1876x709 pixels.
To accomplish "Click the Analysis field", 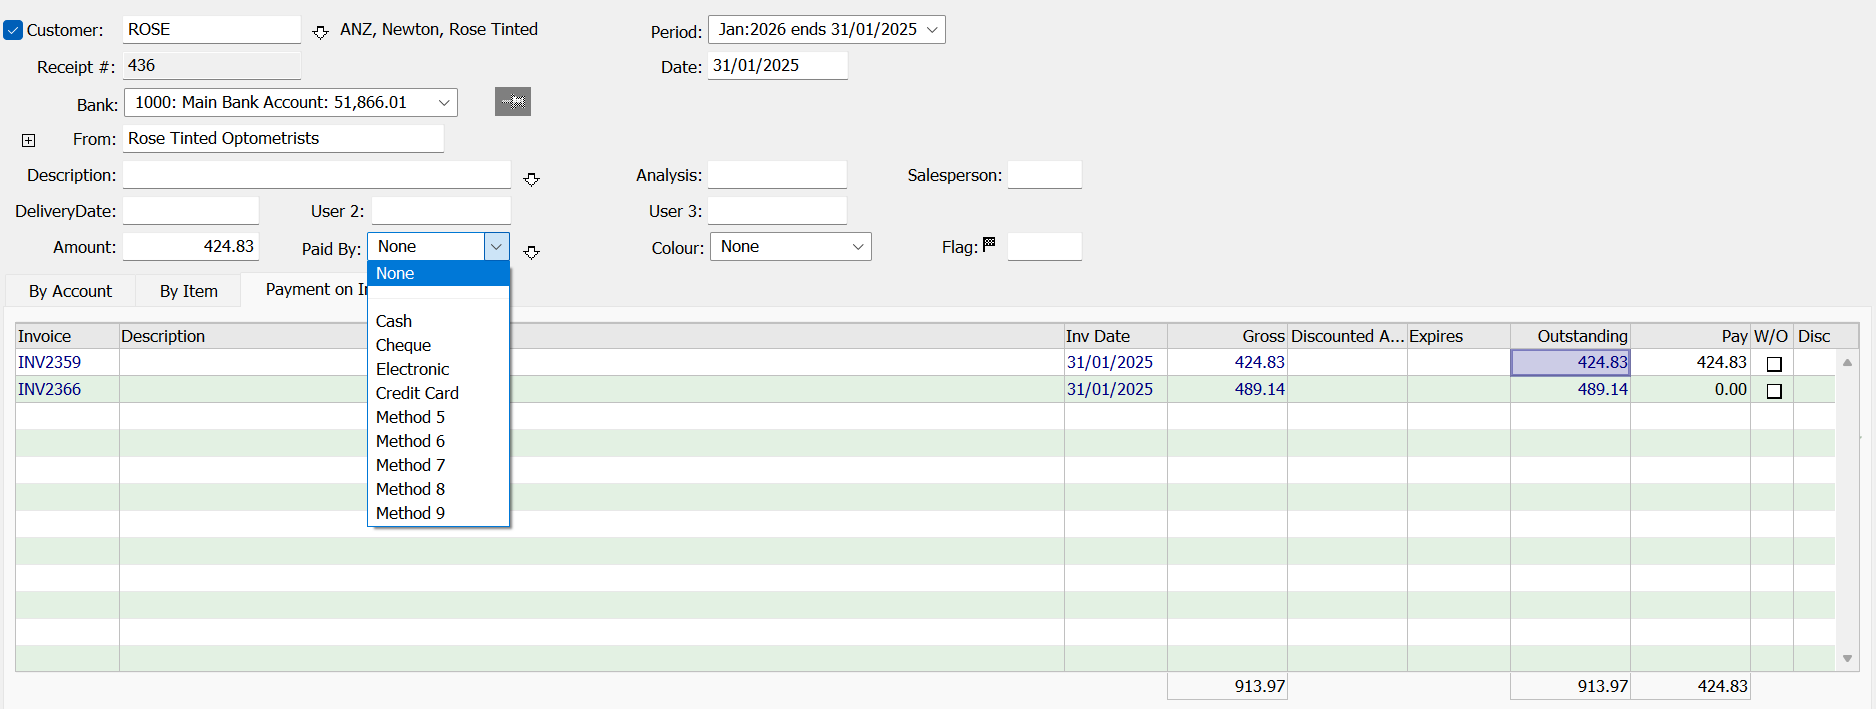I will [x=777, y=175].
